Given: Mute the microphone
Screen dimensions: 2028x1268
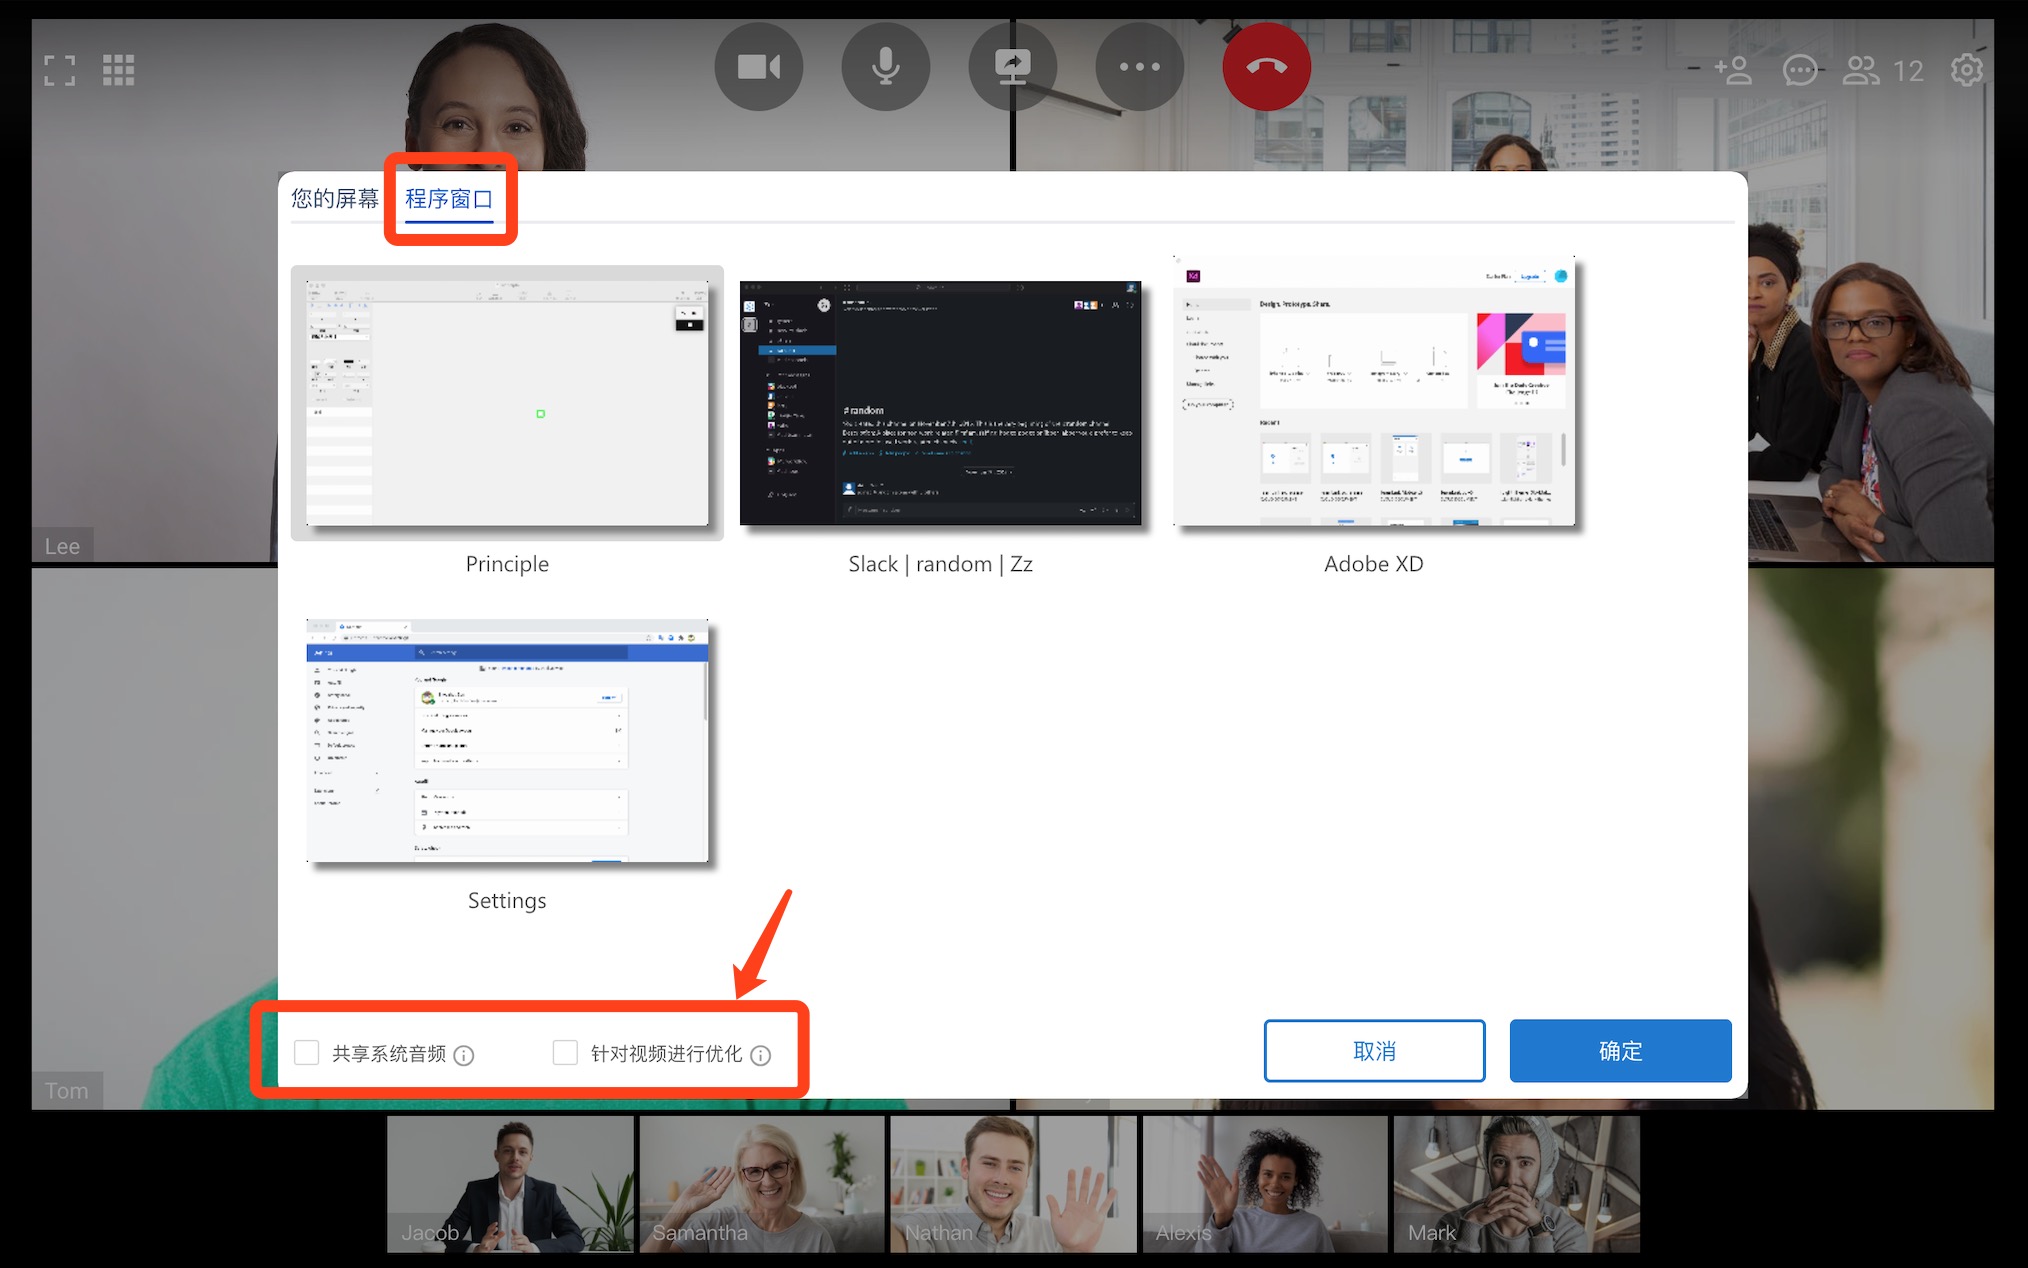Looking at the screenshot, I should [885, 67].
